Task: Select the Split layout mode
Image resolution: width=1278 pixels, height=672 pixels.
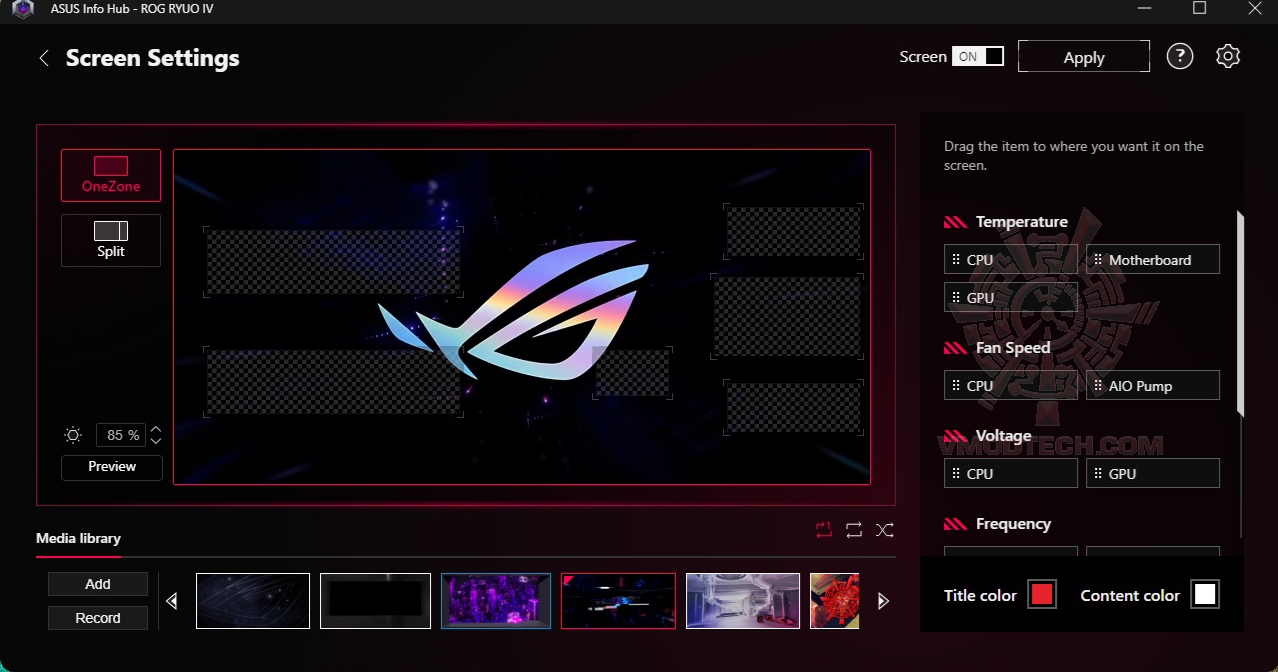Action: tap(111, 240)
